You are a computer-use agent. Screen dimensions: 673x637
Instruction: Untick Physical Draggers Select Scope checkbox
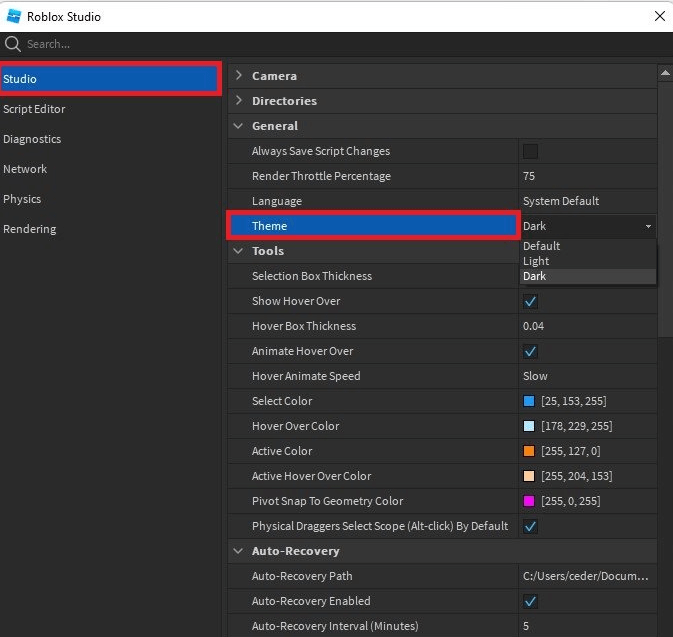tap(530, 526)
